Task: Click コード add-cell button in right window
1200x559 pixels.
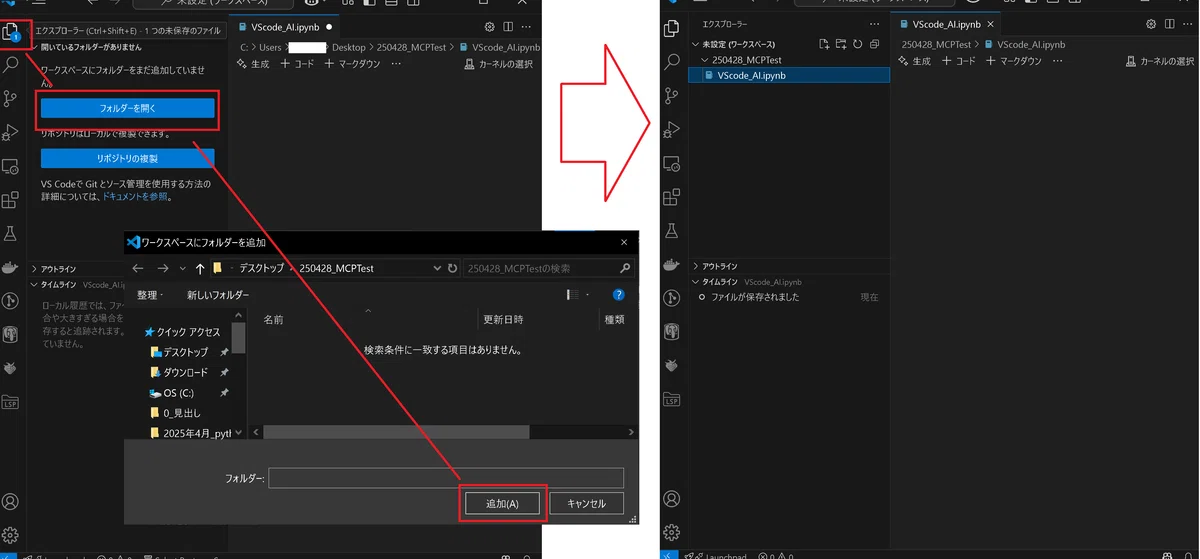Action: point(958,61)
